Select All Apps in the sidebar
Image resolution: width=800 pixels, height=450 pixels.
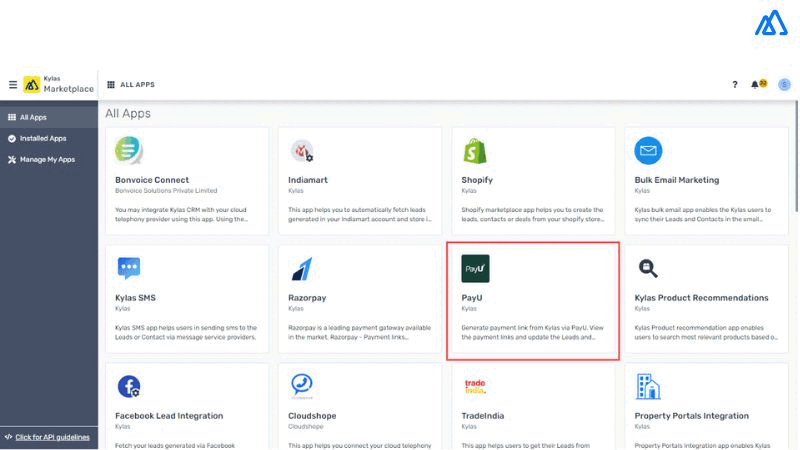click(x=33, y=117)
